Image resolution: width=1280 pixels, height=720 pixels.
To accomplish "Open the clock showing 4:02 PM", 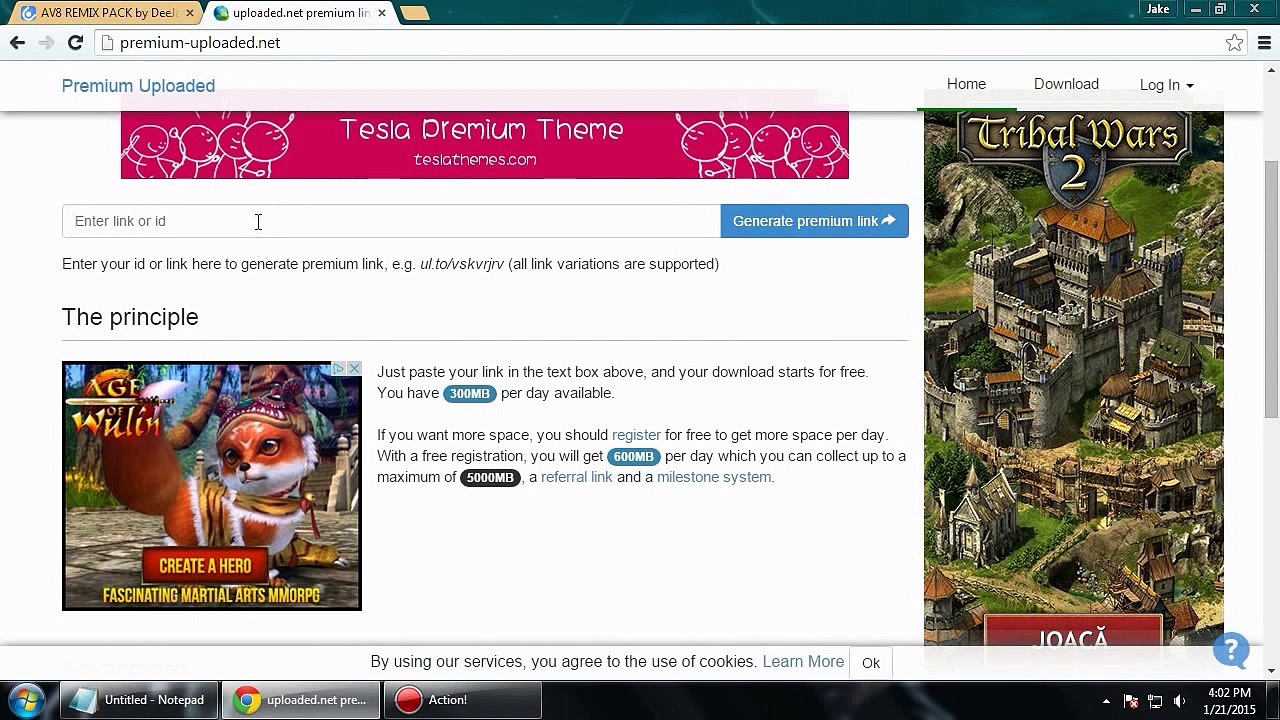I will 1229,701.
